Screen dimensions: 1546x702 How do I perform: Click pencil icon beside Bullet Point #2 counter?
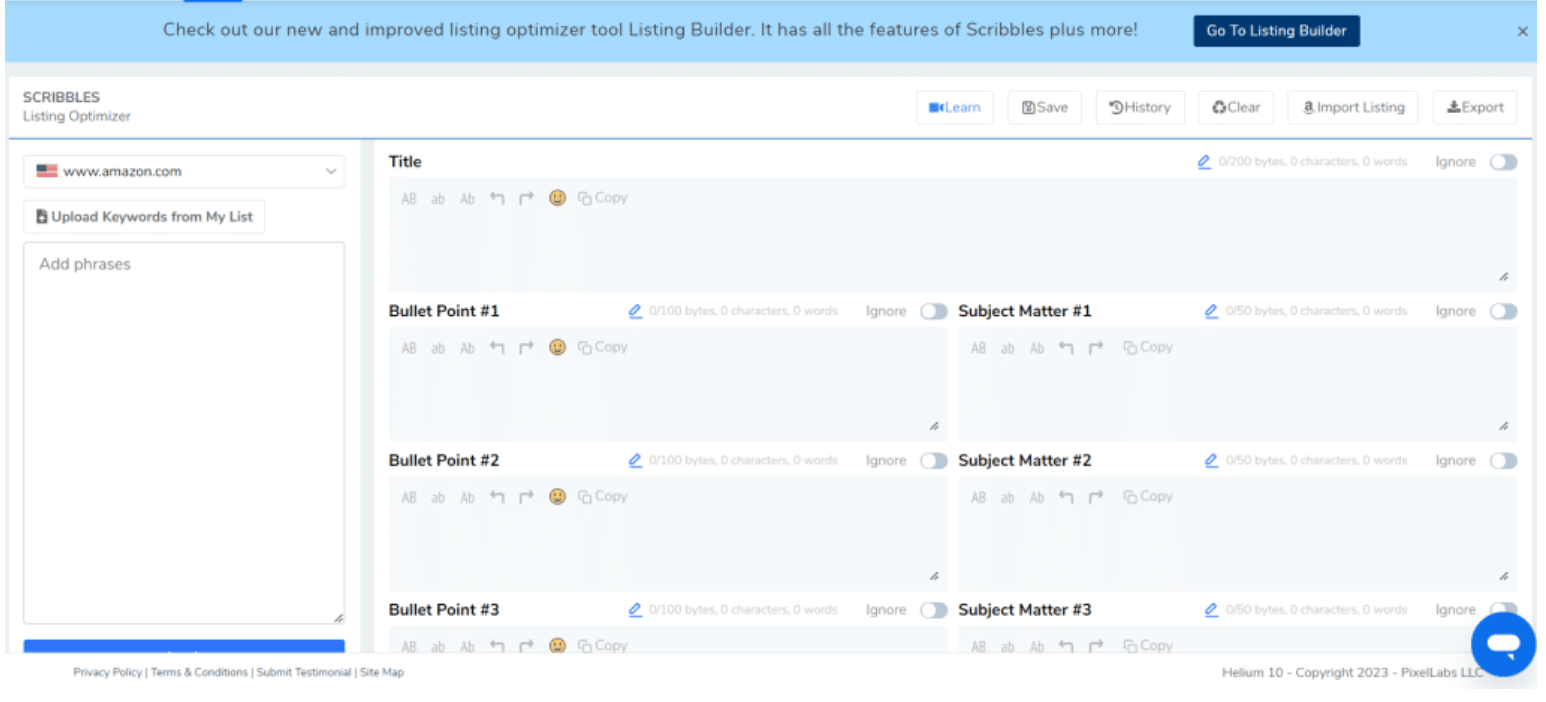click(x=635, y=460)
